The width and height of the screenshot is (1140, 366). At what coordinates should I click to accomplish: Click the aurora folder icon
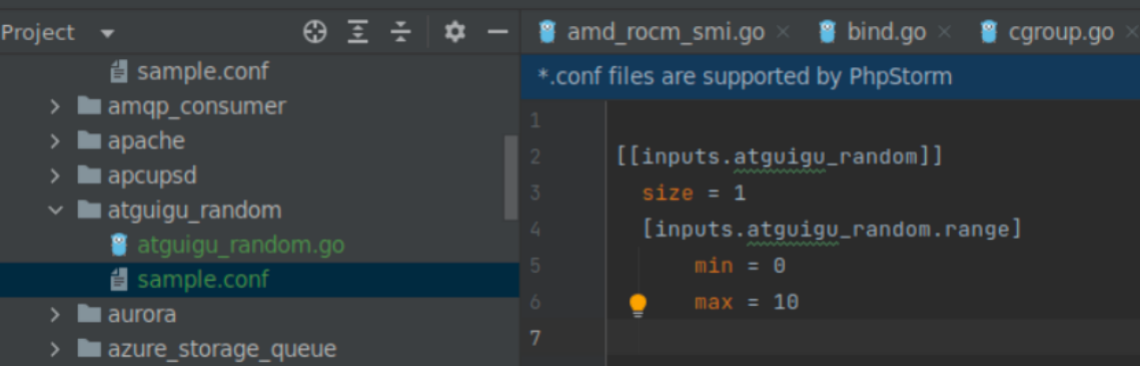click(x=89, y=314)
